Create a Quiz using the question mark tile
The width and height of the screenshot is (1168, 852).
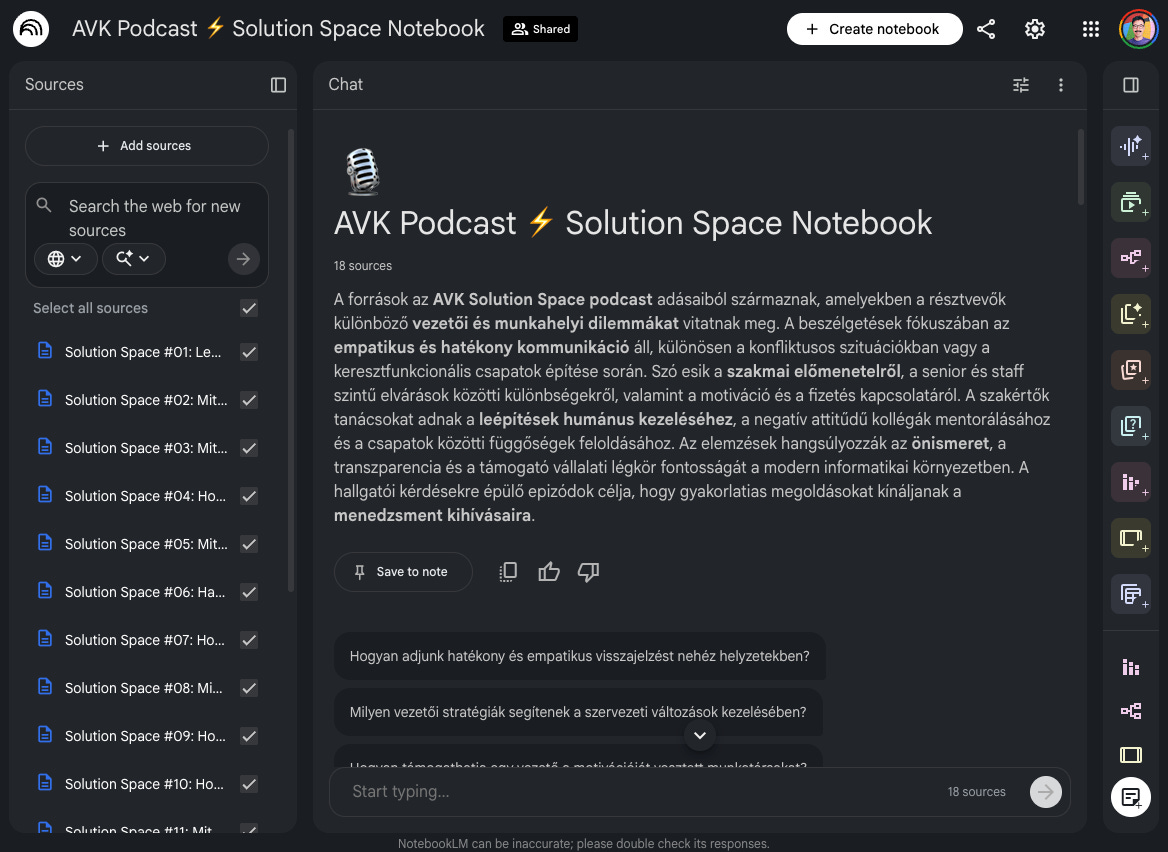(x=1131, y=426)
